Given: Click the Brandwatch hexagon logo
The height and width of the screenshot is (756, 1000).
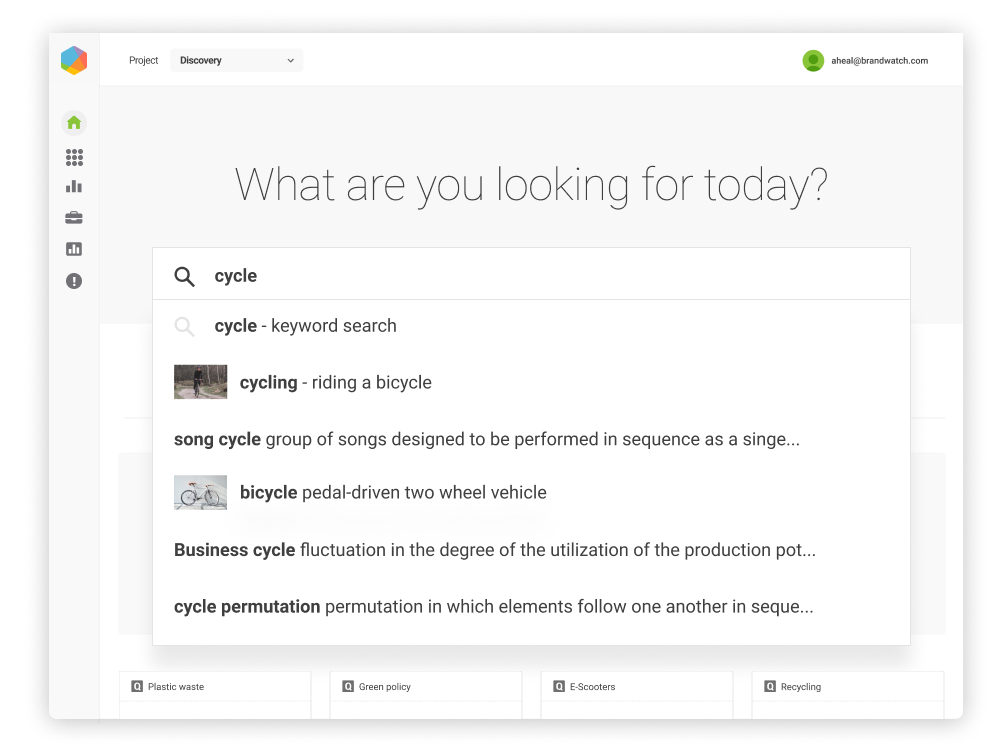Looking at the screenshot, I should 74,61.
